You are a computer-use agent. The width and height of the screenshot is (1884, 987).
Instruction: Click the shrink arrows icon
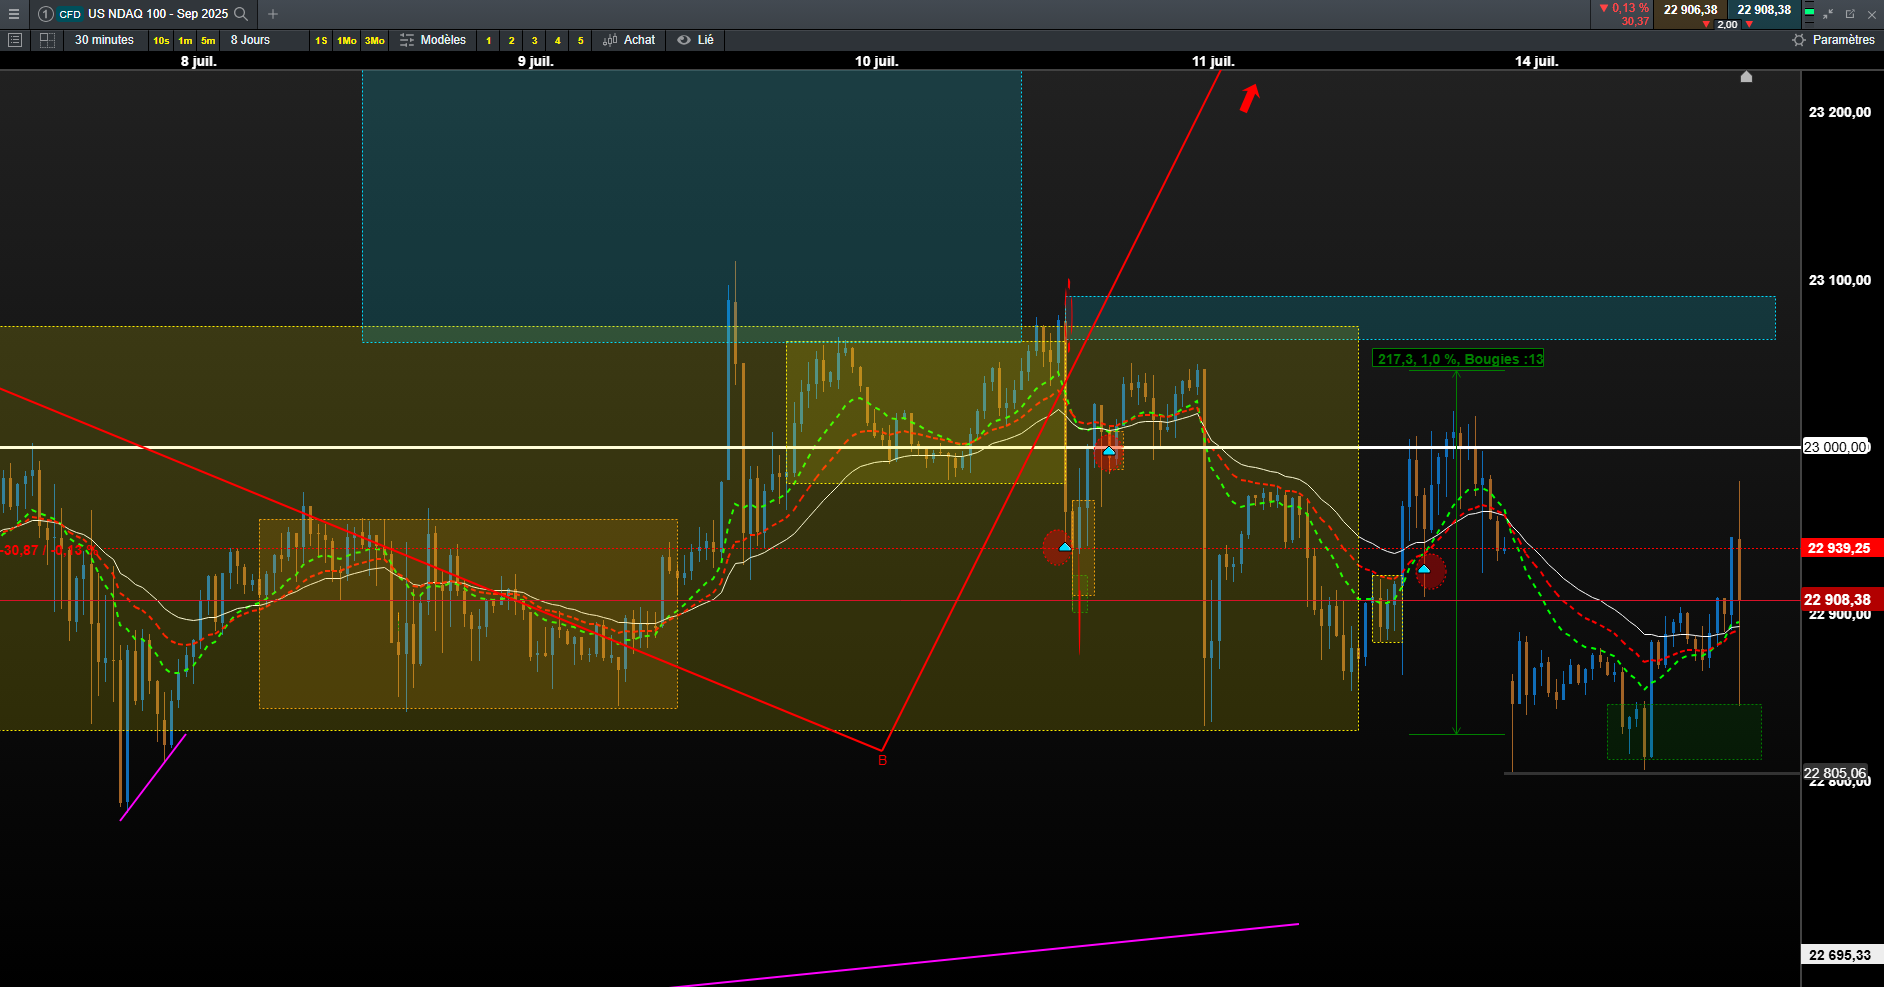coord(1828,14)
